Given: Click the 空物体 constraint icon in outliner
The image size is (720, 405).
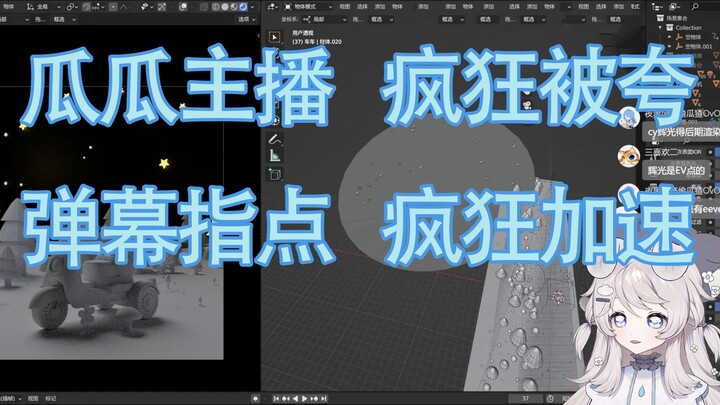Looking at the screenshot, I should [x=715, y=37].
